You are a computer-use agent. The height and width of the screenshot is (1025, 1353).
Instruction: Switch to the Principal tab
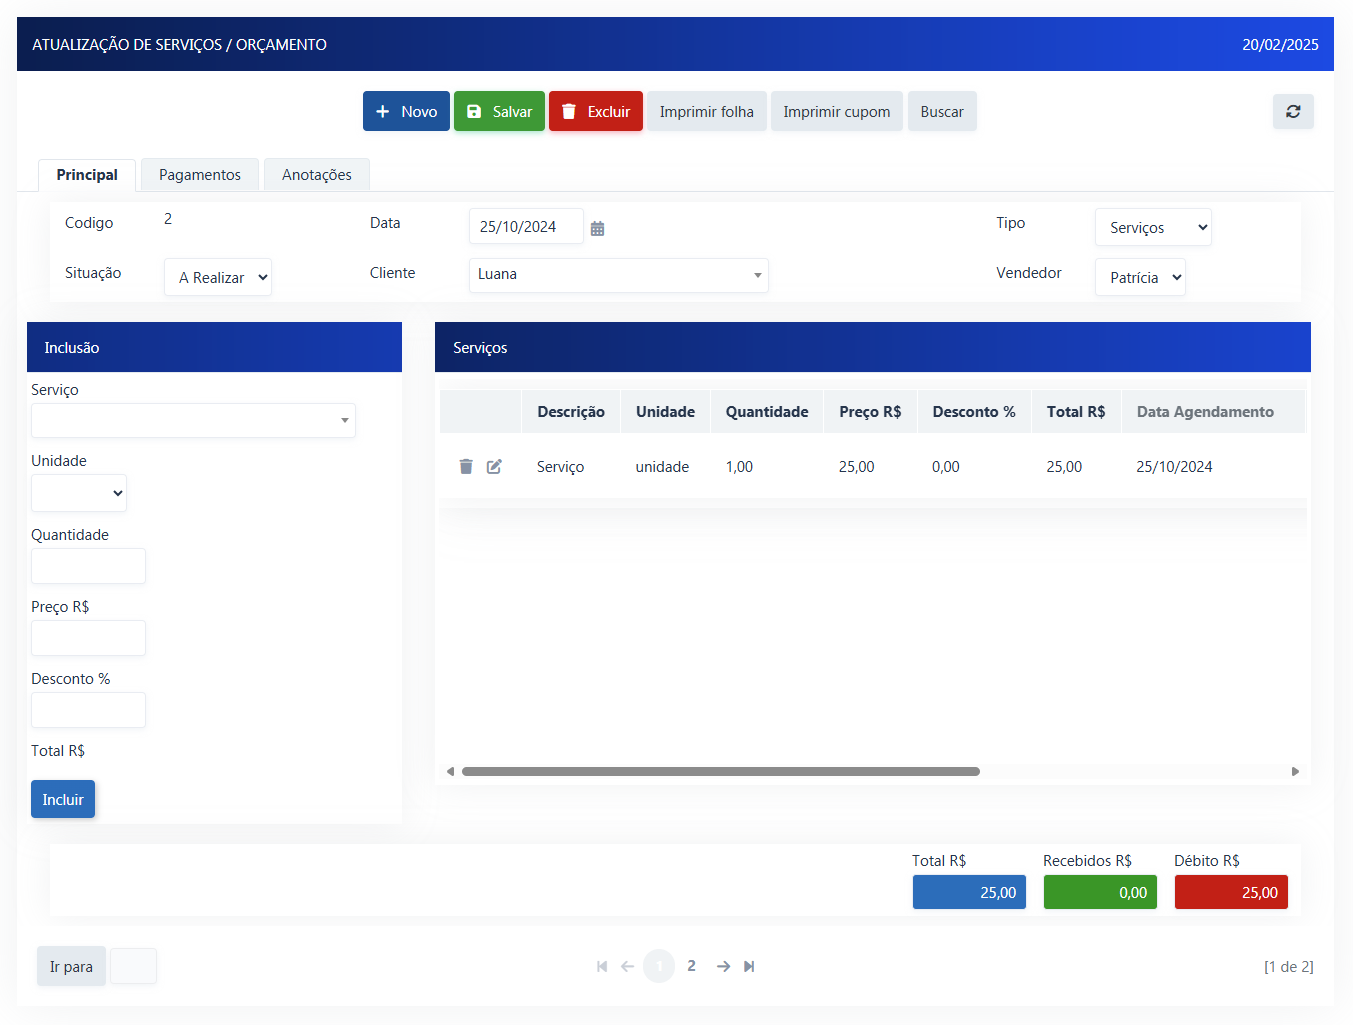87,175
